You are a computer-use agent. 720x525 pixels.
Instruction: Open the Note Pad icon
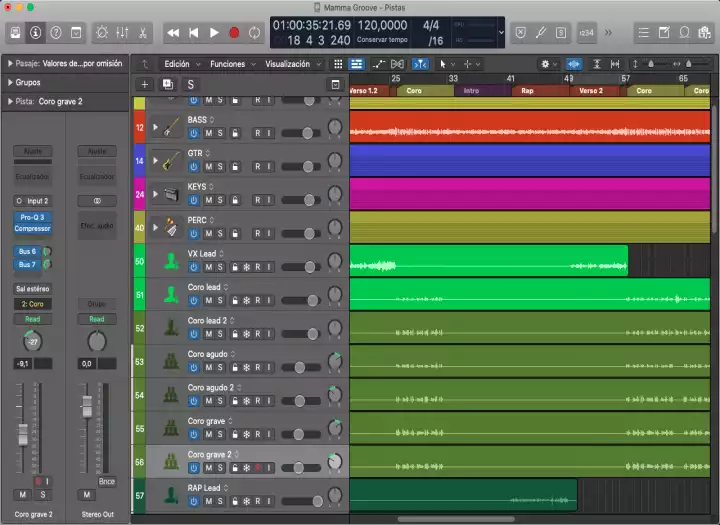pyautogui.click(x=664, y=33)
